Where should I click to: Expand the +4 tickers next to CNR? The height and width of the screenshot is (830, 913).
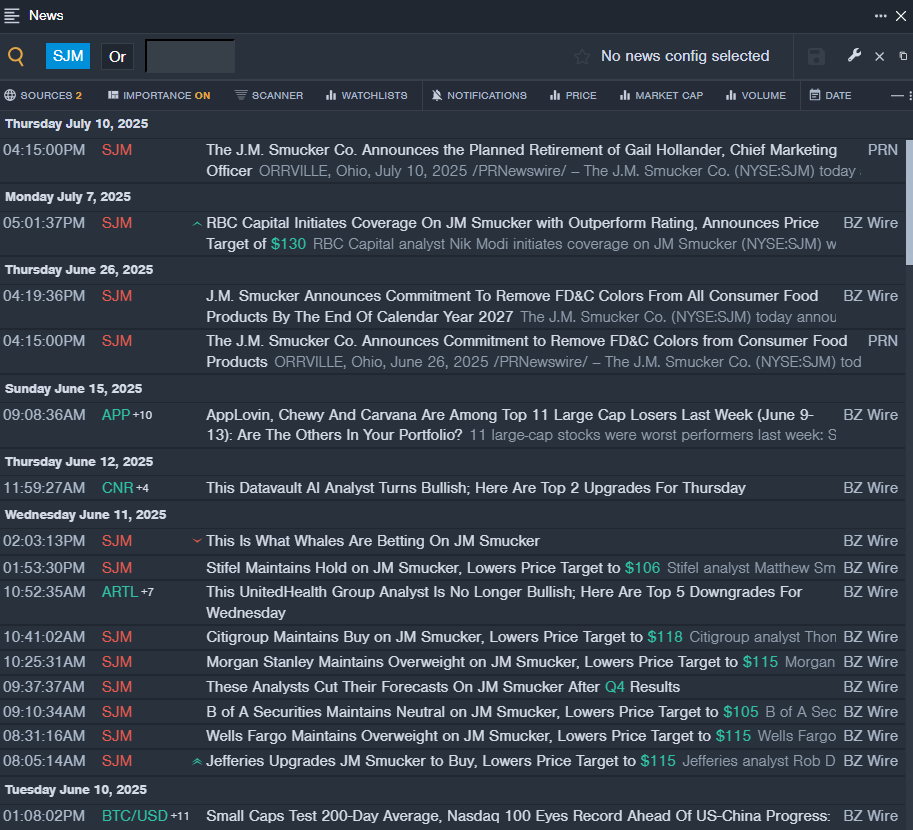142,488
